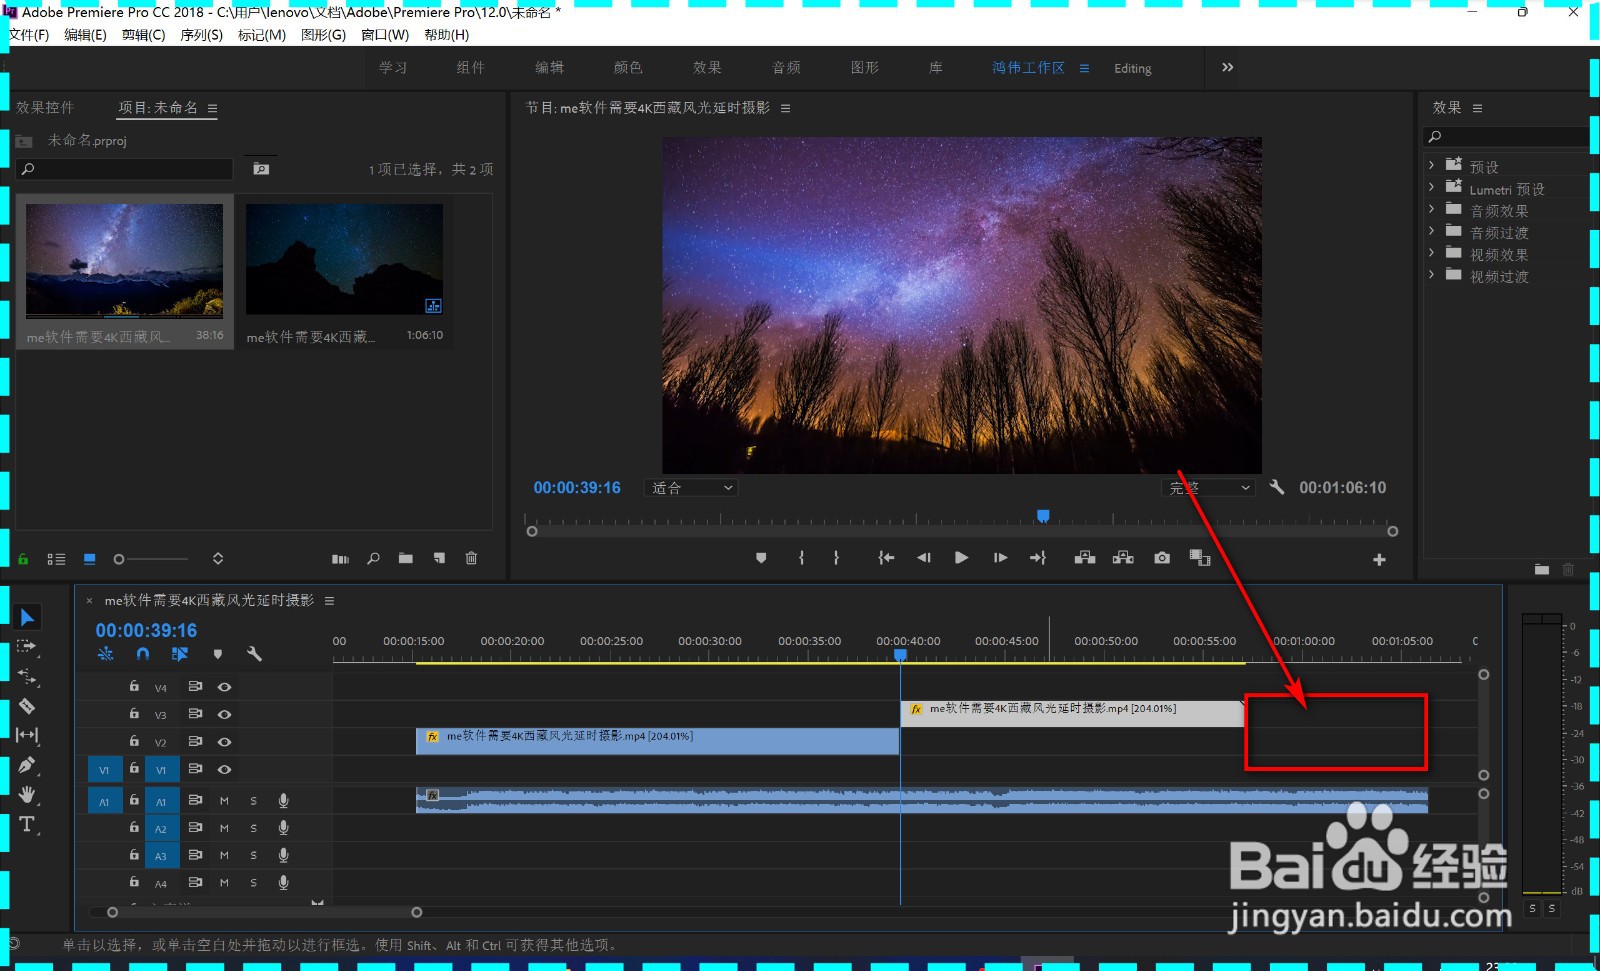
Task: Open comparison view button
Action: 1200,558
